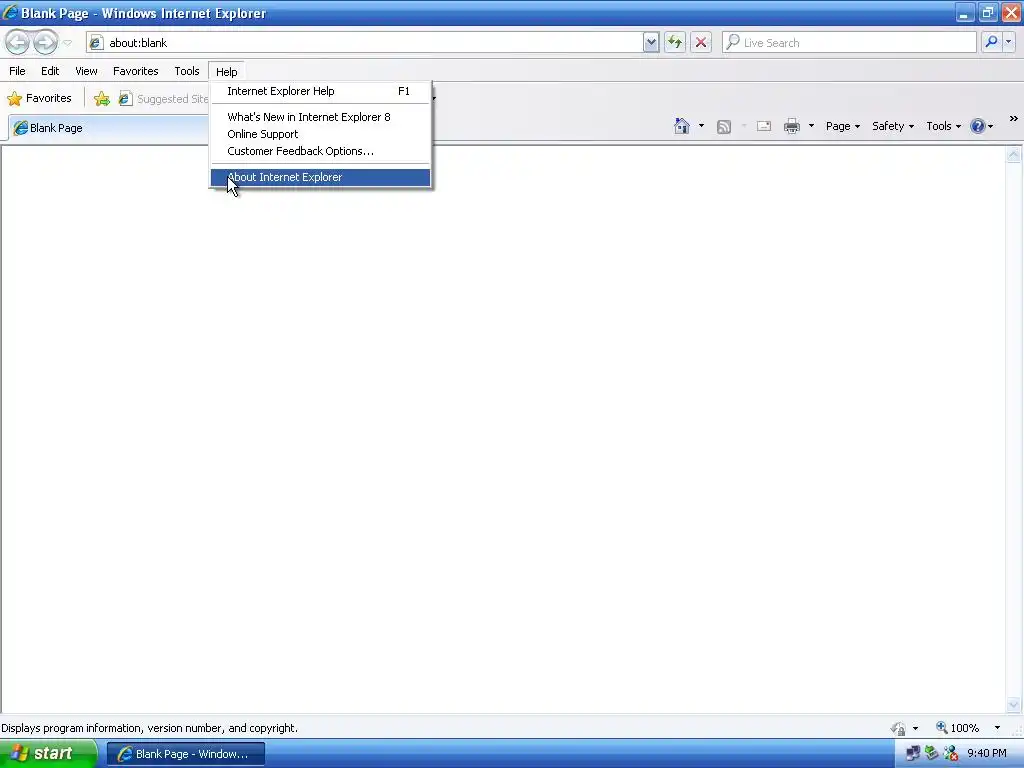Viewport: 1024px width, 768px height.
Task: Click the search magnifier button
Action: pos(991,42)
